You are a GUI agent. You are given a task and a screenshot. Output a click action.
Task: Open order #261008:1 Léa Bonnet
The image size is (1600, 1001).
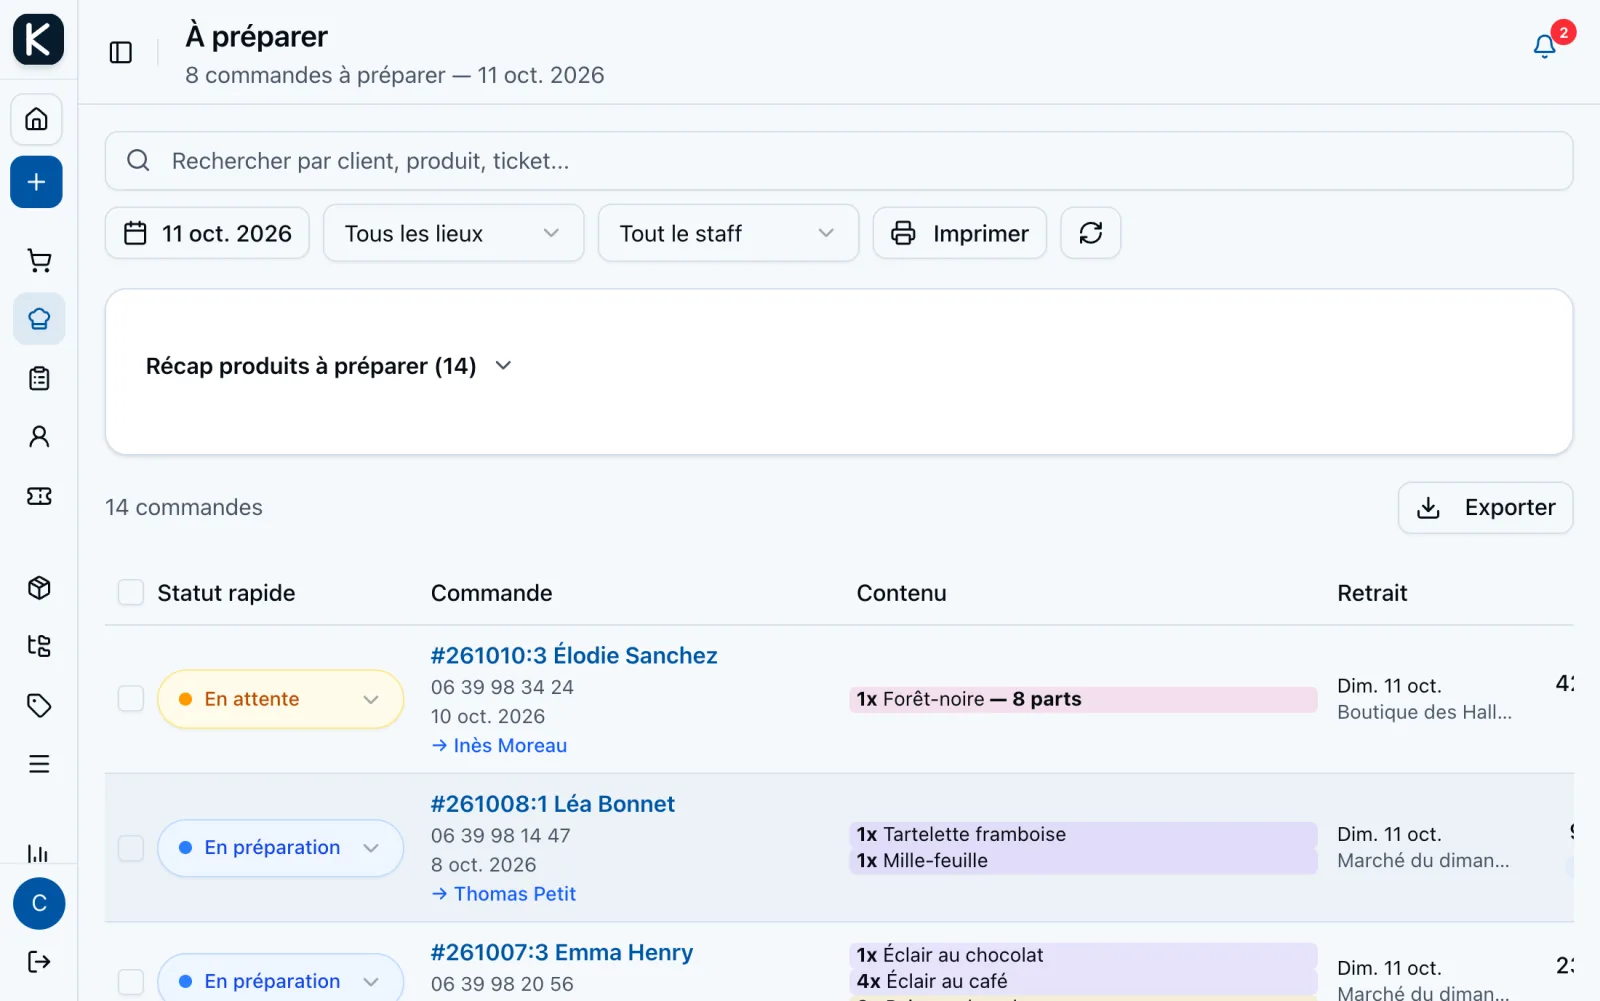(x=553, y=804)
